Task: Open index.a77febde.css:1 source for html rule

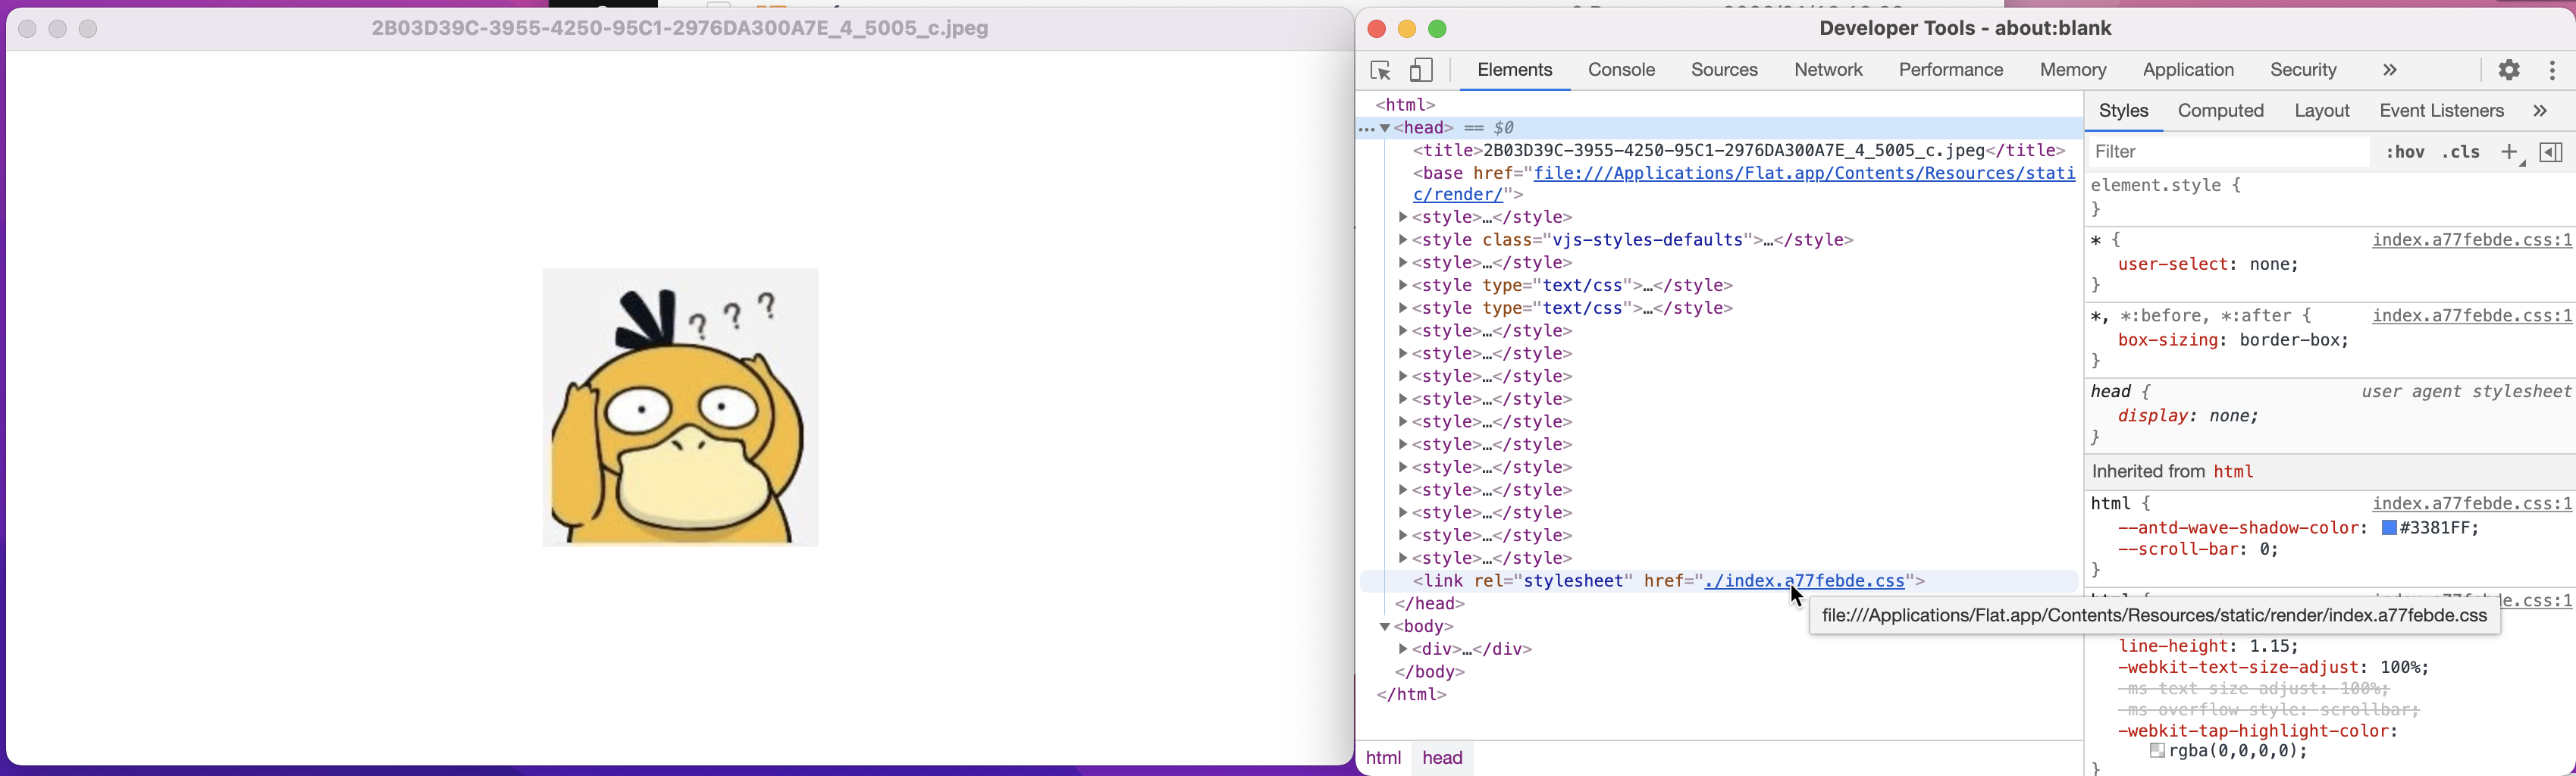Action: click(x=2472, y=504)
